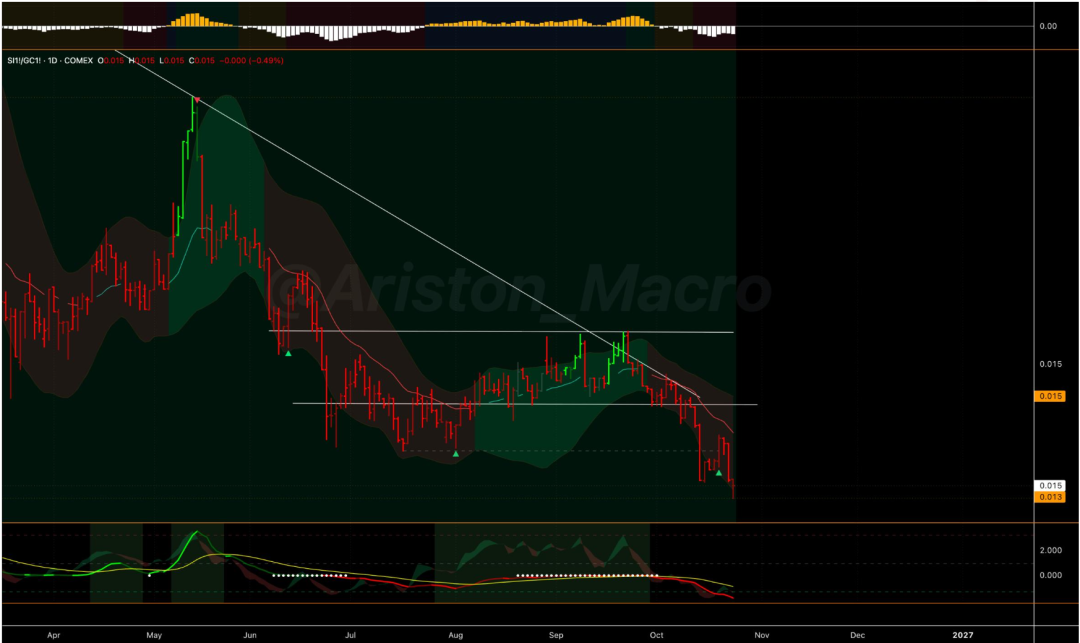Viewport: 1080px width, 643px height.
Task: Select the descending diagonal trendline
Action: point(406,224)
